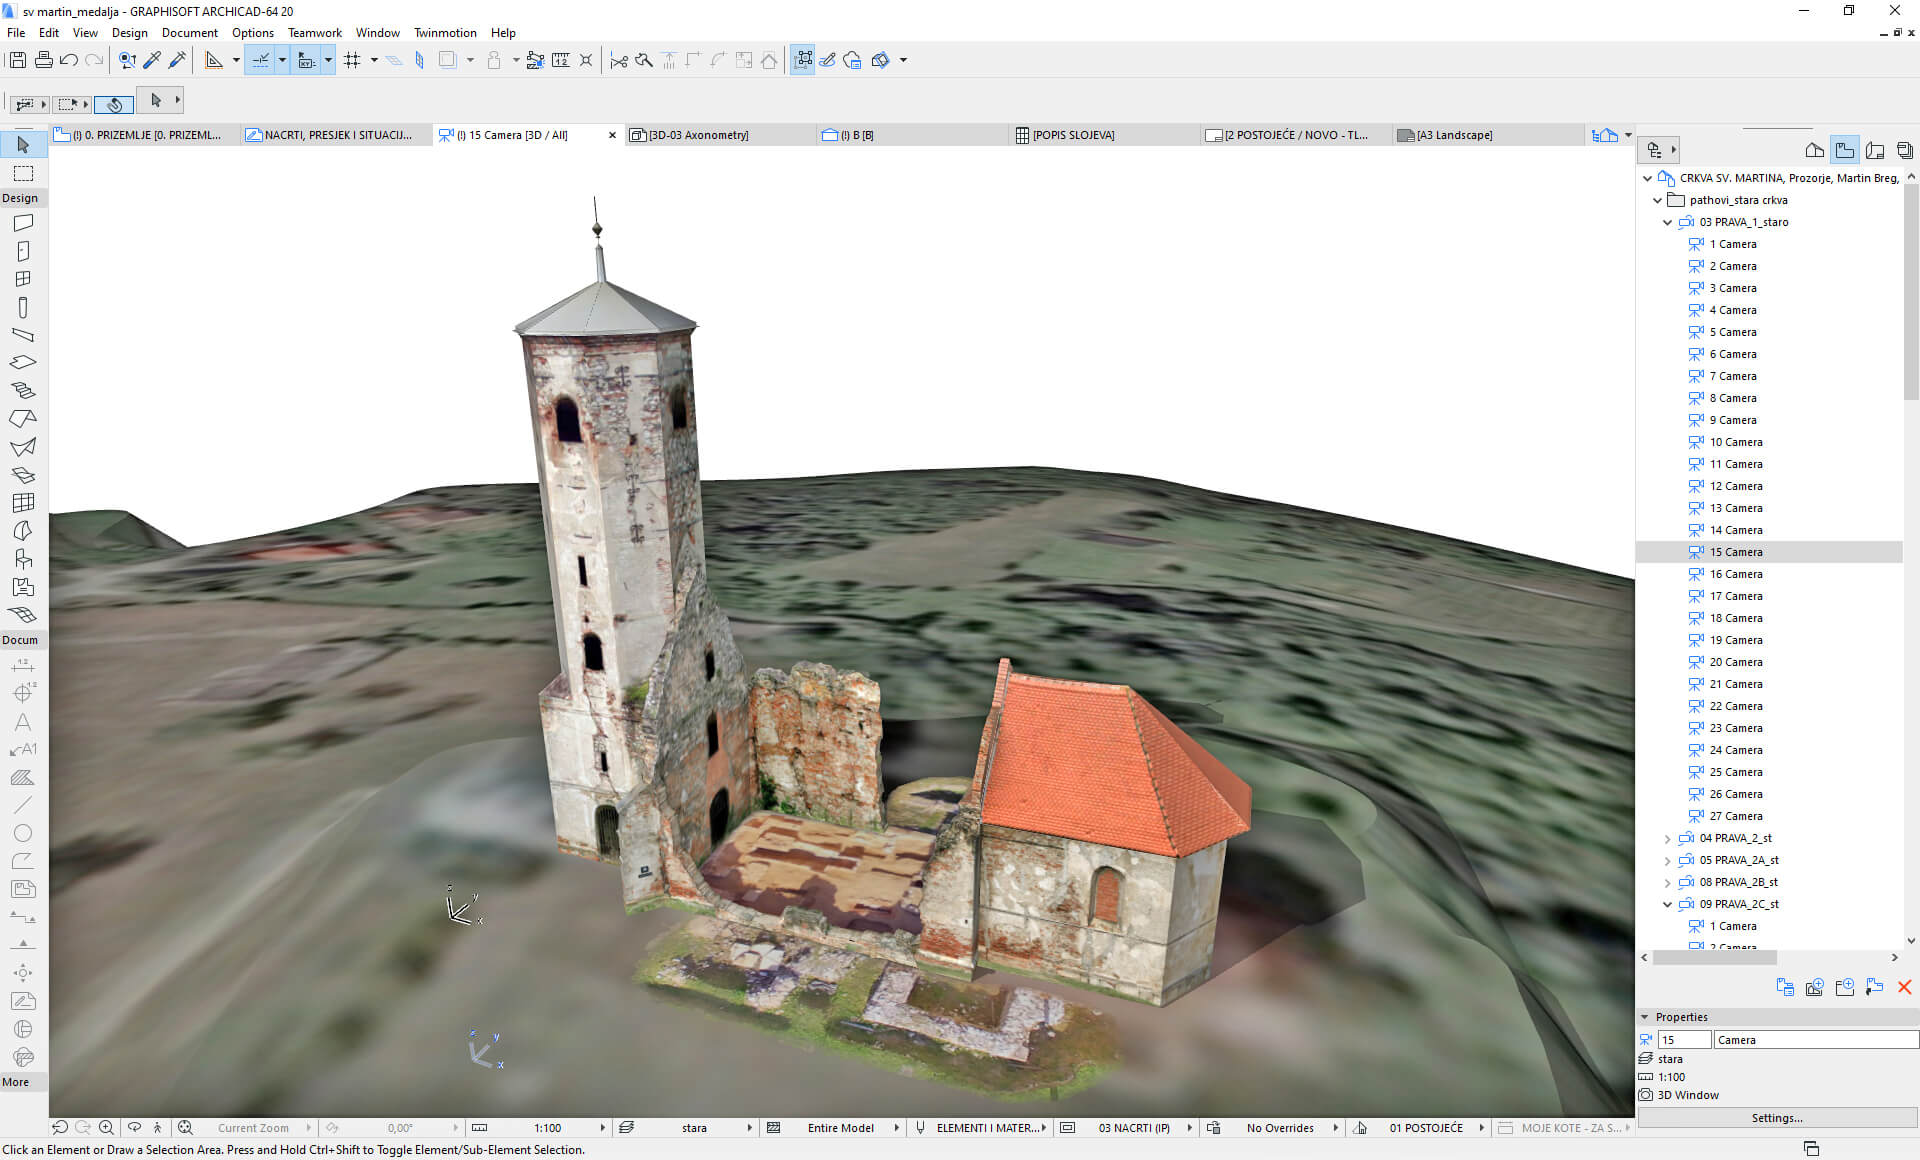Open the Document menu
Viewport: 1920px width, 1160px height.
[x=189, y=33]
